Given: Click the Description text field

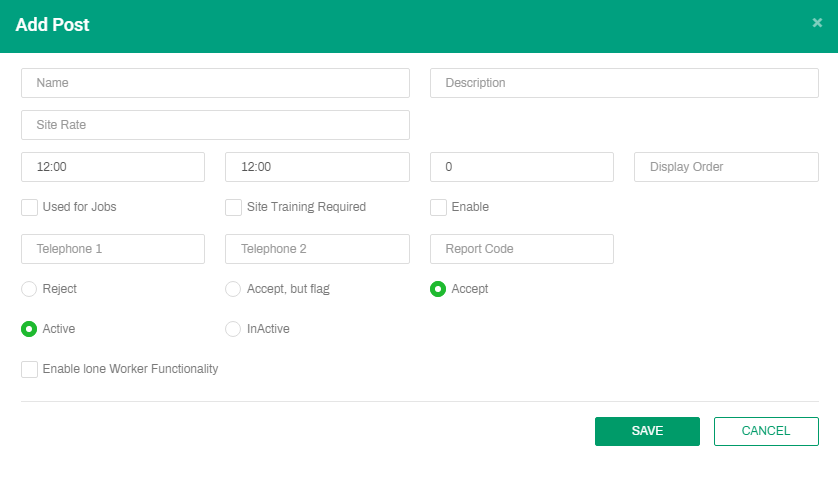Looking at the screenshot, I should (x=624, y=83).
